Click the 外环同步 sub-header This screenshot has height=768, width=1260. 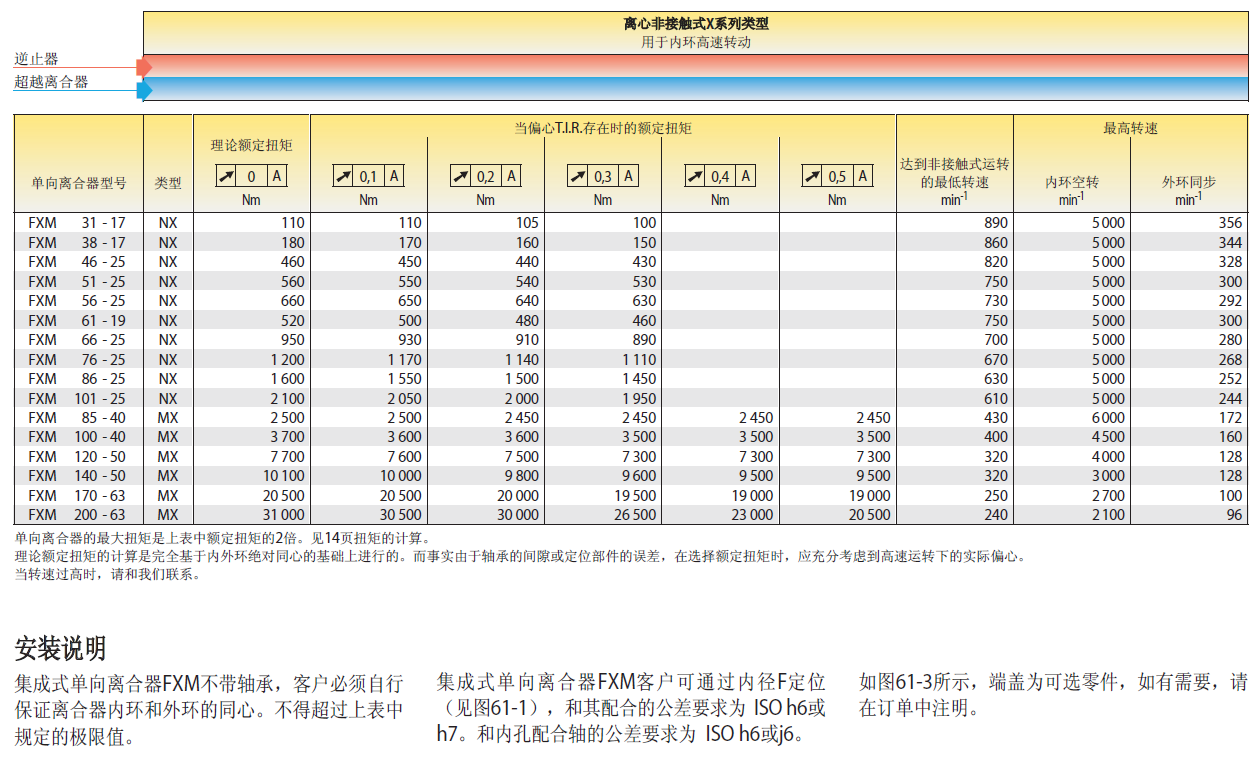1189,182
